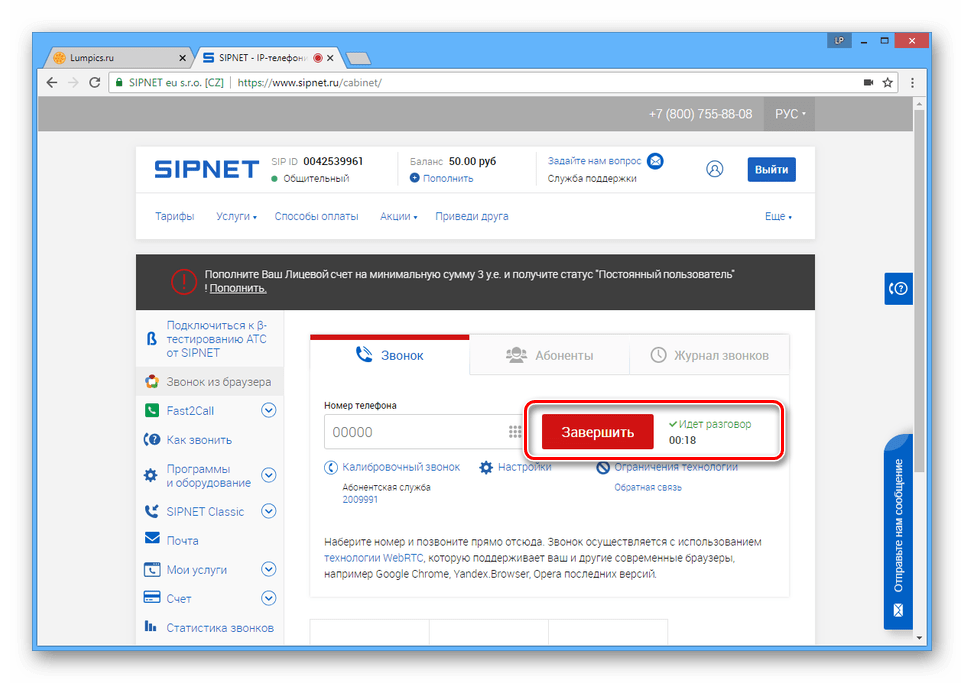Click the blue help phone side widget
The width and height of the screenshot is (964, 683).
click(x=898, y=288)
